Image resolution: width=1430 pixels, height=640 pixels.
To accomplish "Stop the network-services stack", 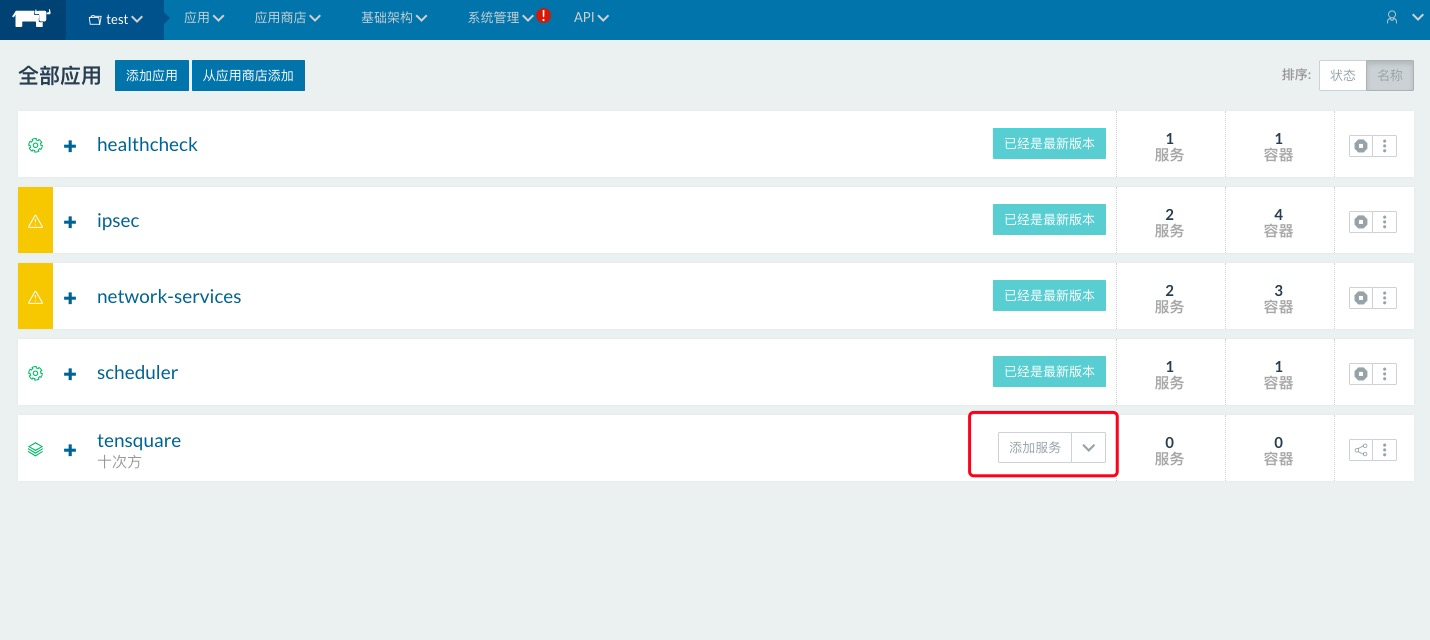I will tap(1361, 298).
